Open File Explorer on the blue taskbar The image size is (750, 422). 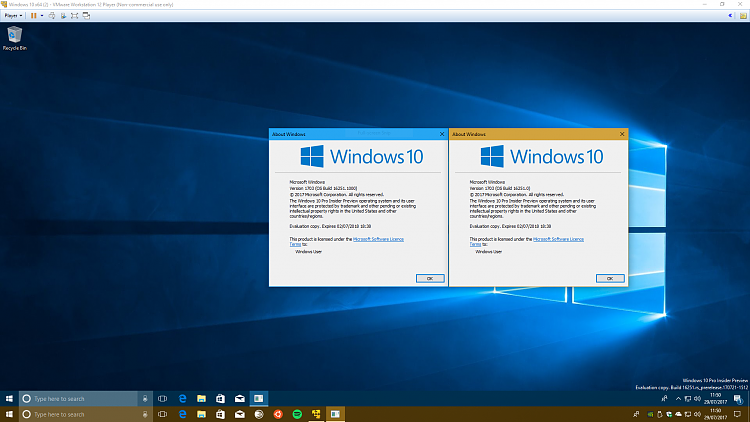pos(201,399)
